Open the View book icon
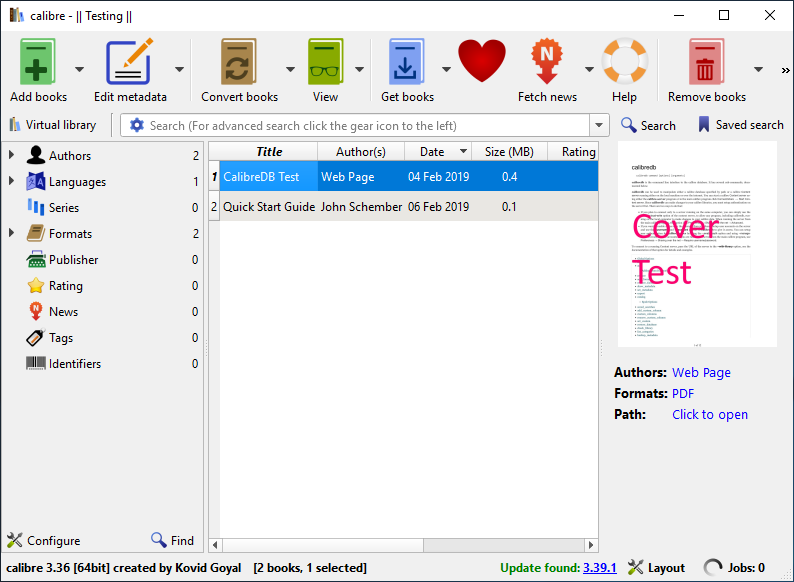The width and height of the screenshot is (794, 582). (x=325, y=62)
